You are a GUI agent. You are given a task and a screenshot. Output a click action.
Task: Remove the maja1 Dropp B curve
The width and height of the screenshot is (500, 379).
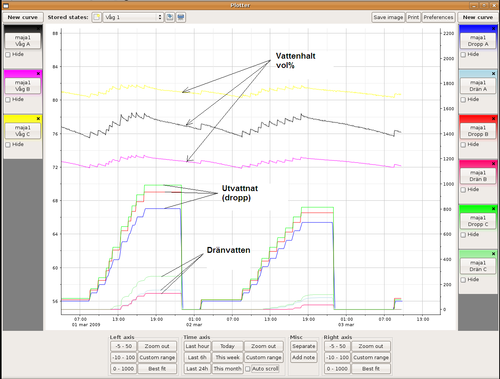[x=494, y=119]
